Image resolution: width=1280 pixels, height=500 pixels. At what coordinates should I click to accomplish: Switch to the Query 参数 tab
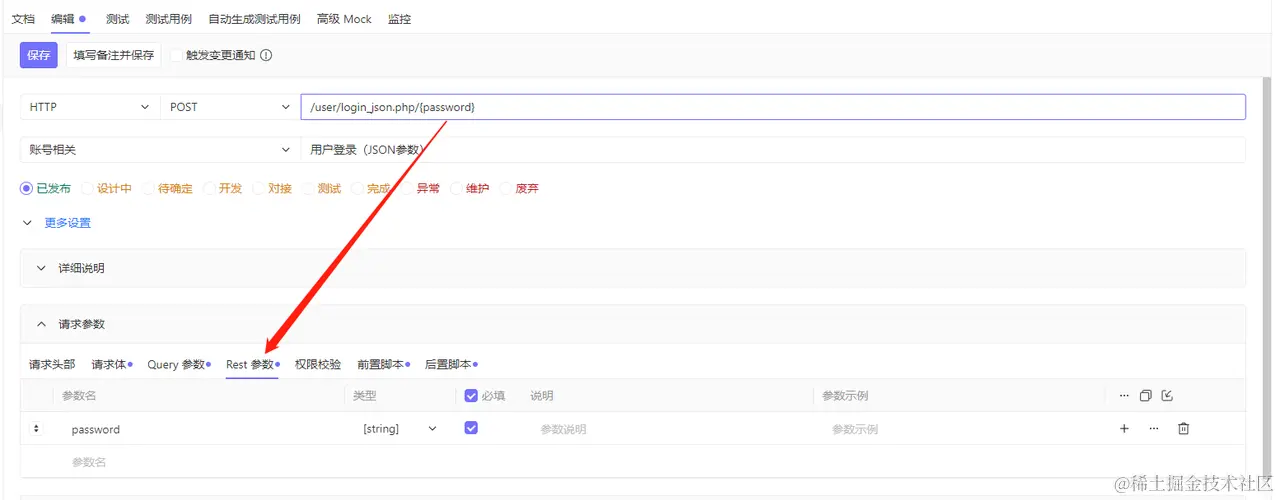(x=177, y=365)
